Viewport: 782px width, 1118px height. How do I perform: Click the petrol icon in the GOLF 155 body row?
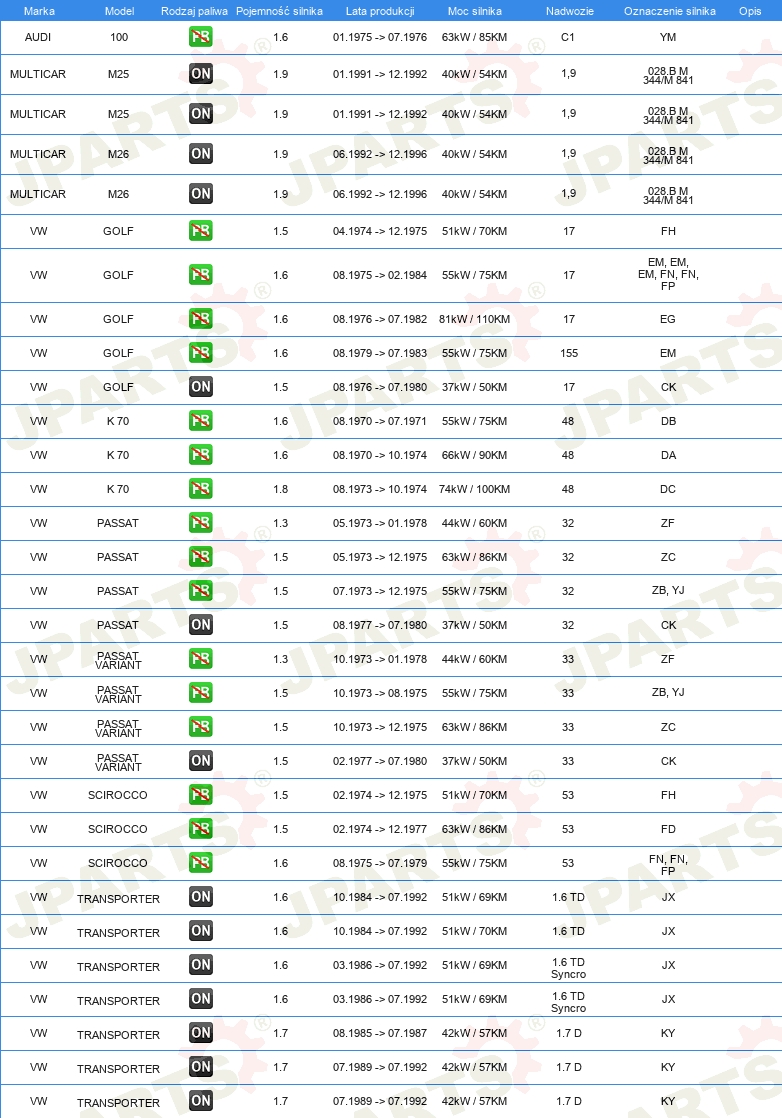click(x=201, y=353)
